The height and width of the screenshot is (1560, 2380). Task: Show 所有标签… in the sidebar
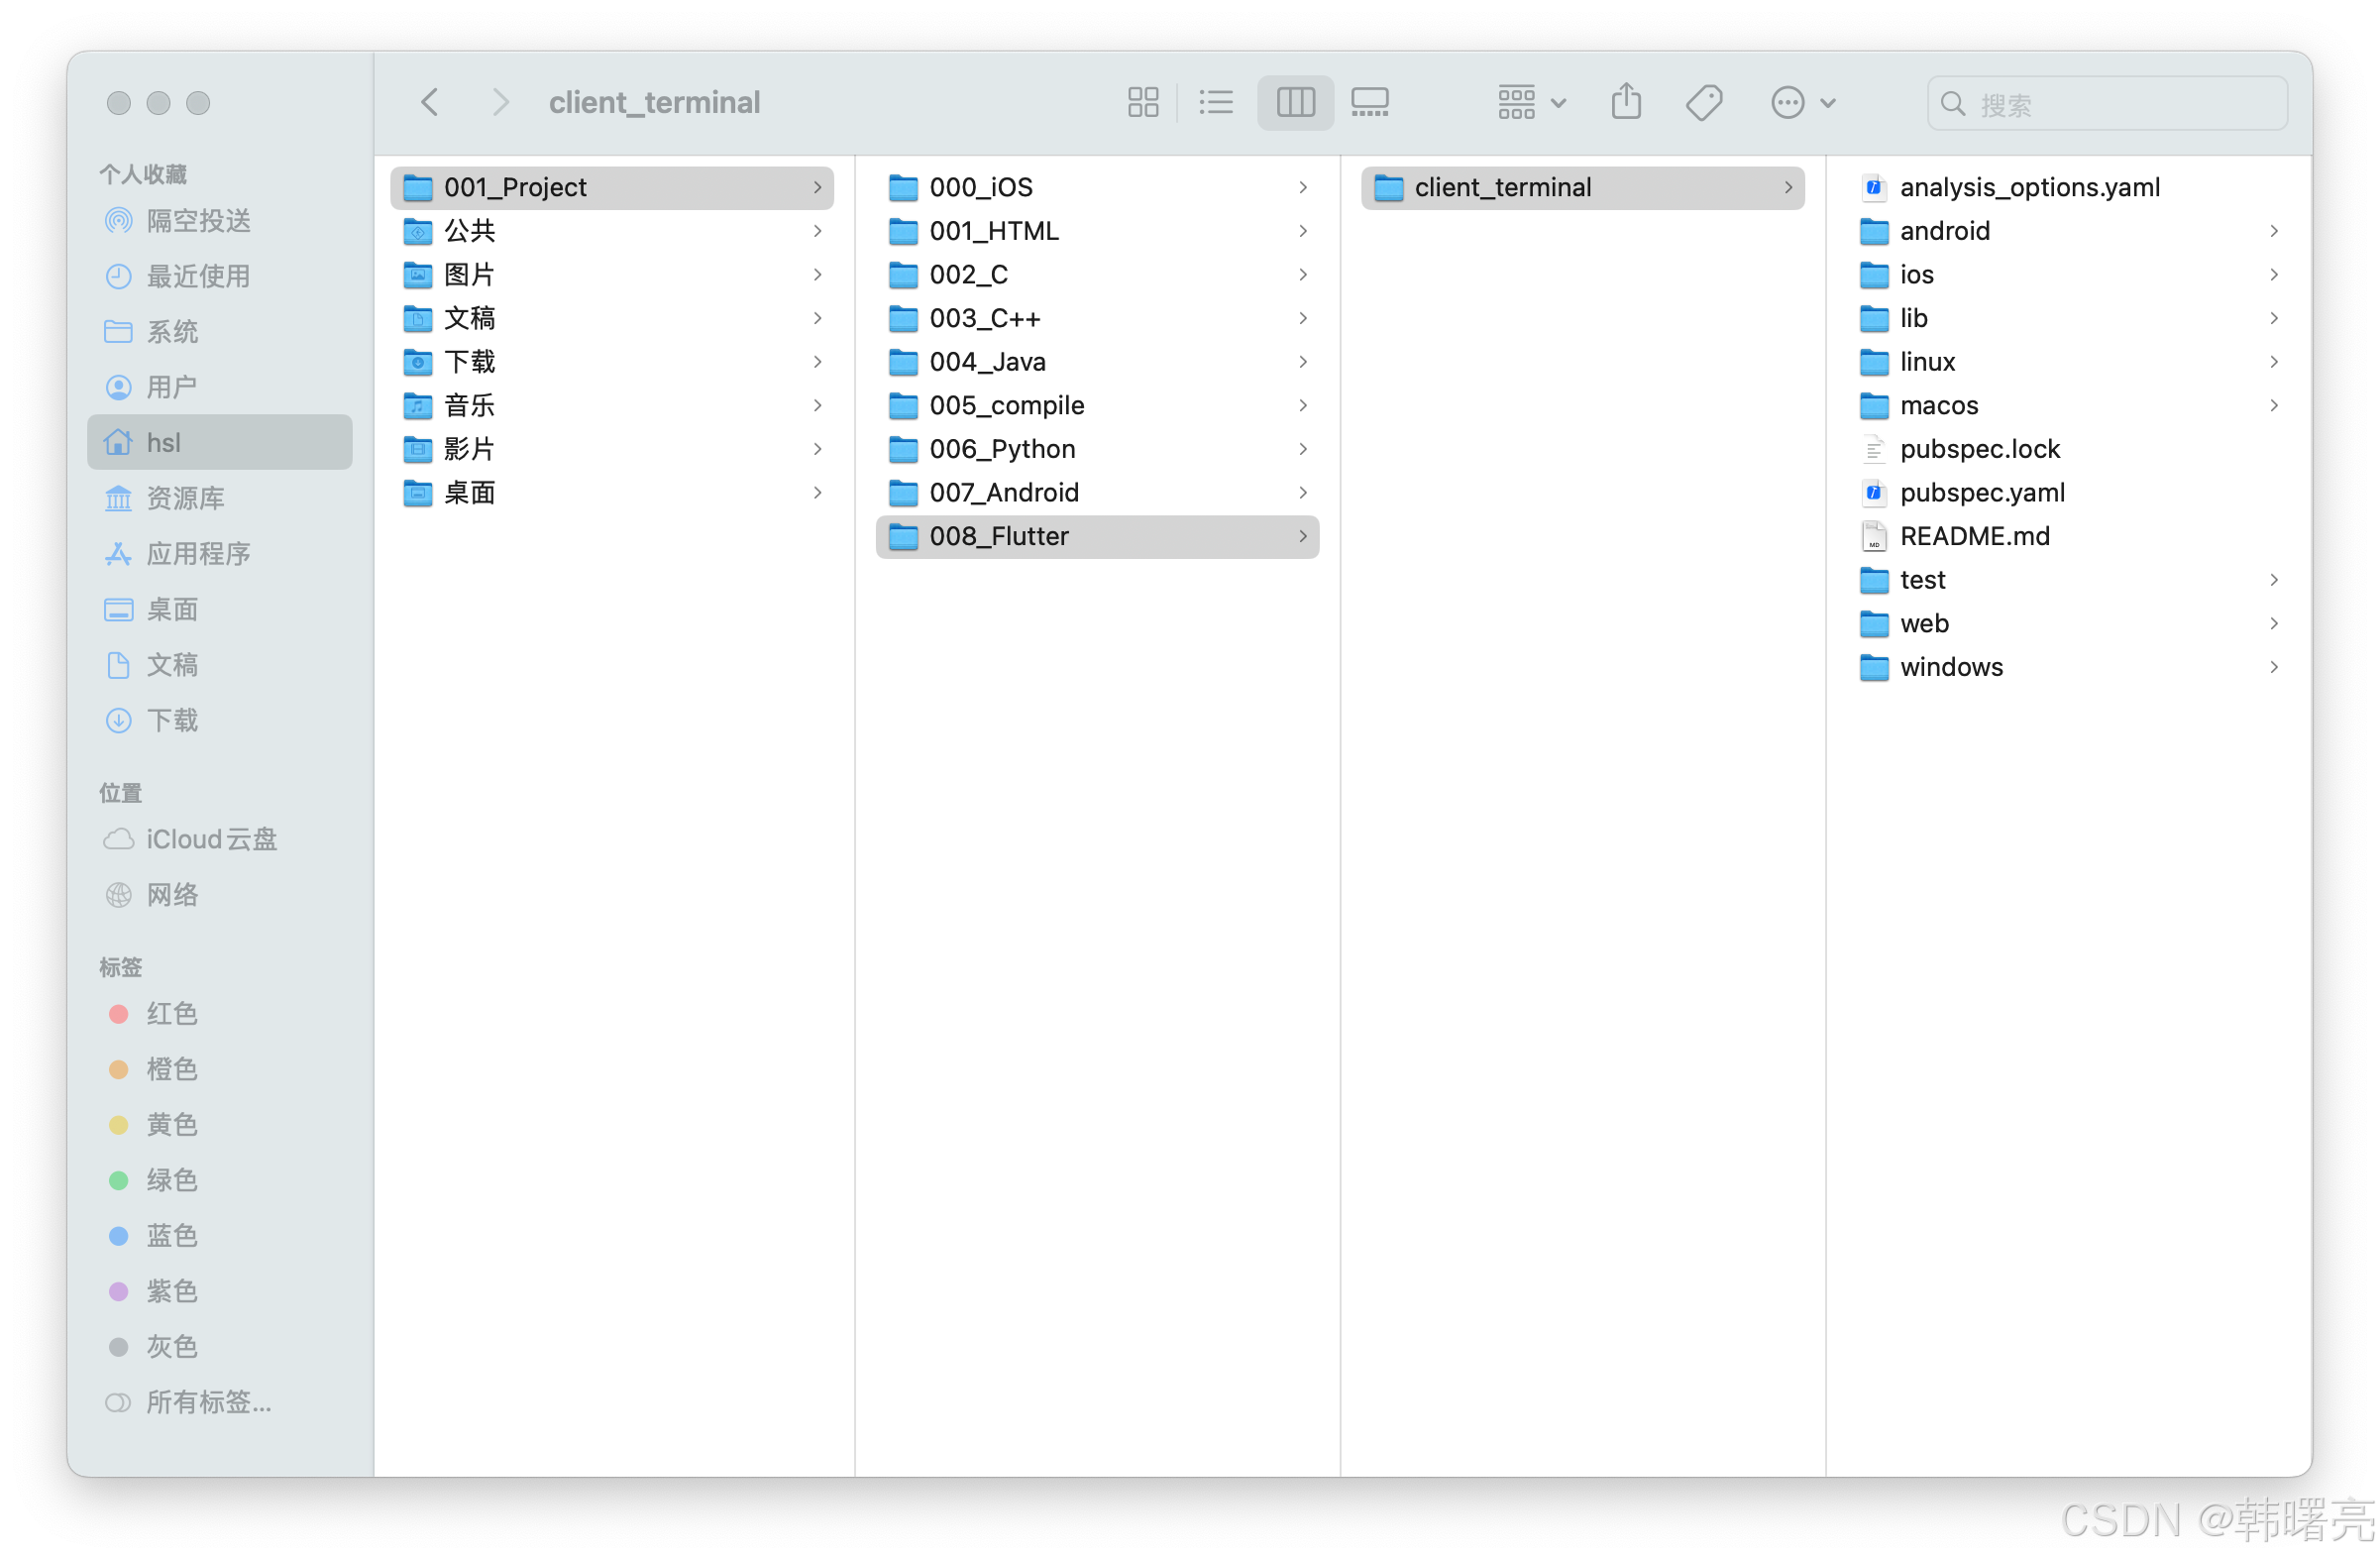tap(220, 1402)
